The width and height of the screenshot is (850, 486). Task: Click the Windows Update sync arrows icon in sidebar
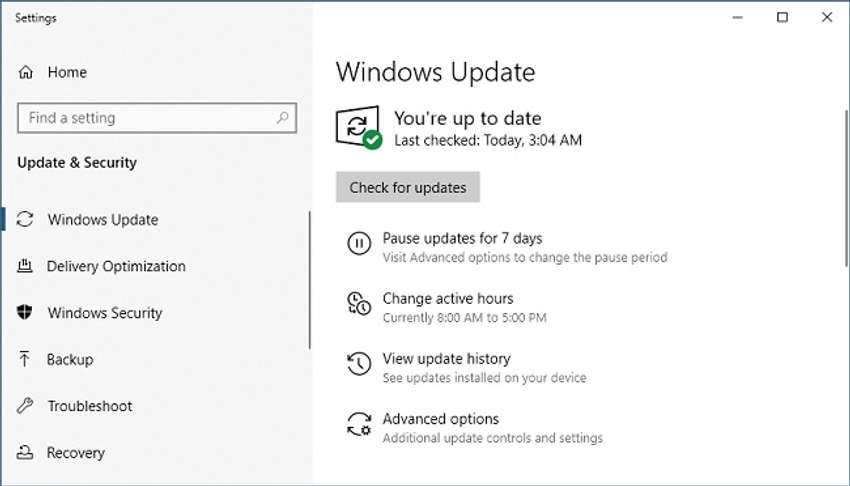(25, 219)
